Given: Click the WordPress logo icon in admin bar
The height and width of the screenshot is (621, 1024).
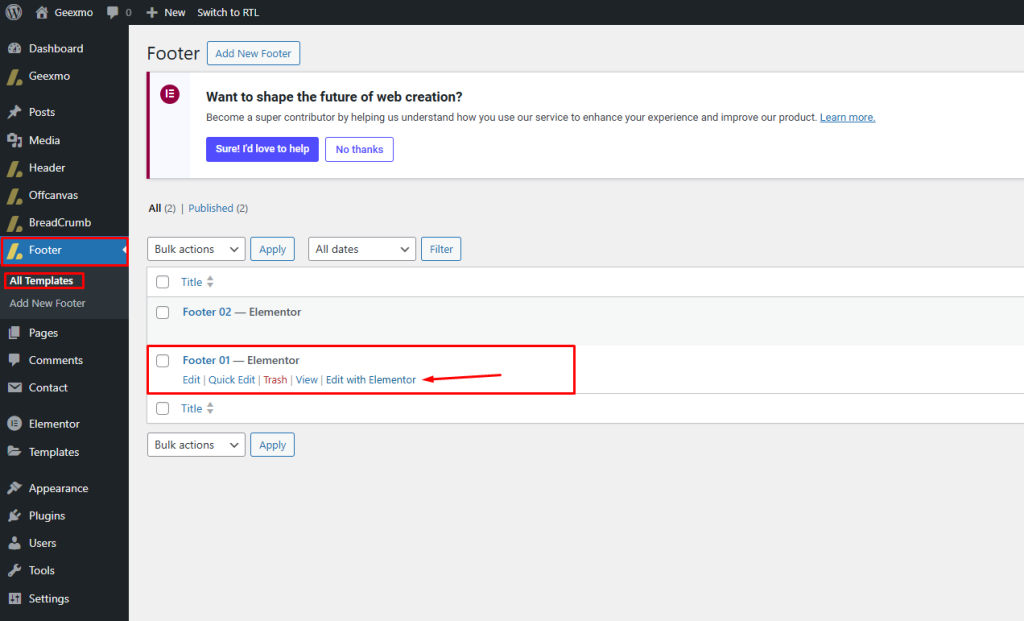Looking at the screenshot, I should tap(13, 12).
